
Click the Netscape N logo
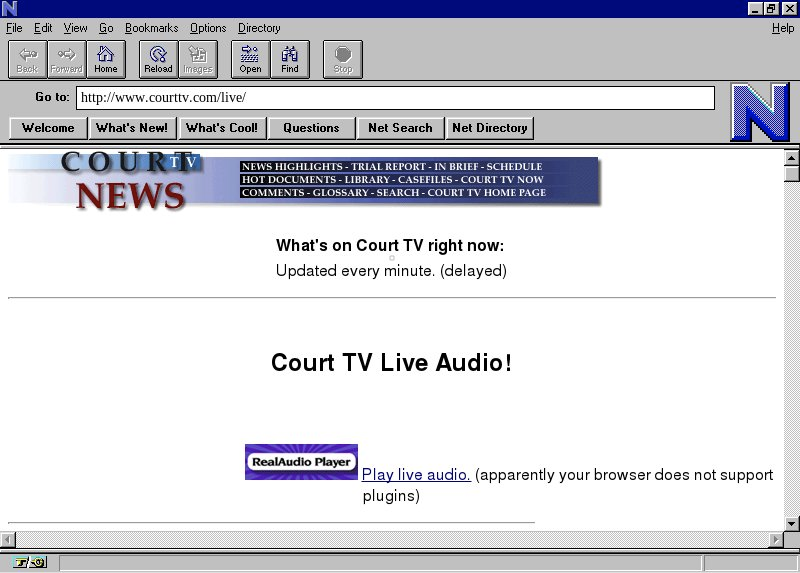[x=759, y=112]
